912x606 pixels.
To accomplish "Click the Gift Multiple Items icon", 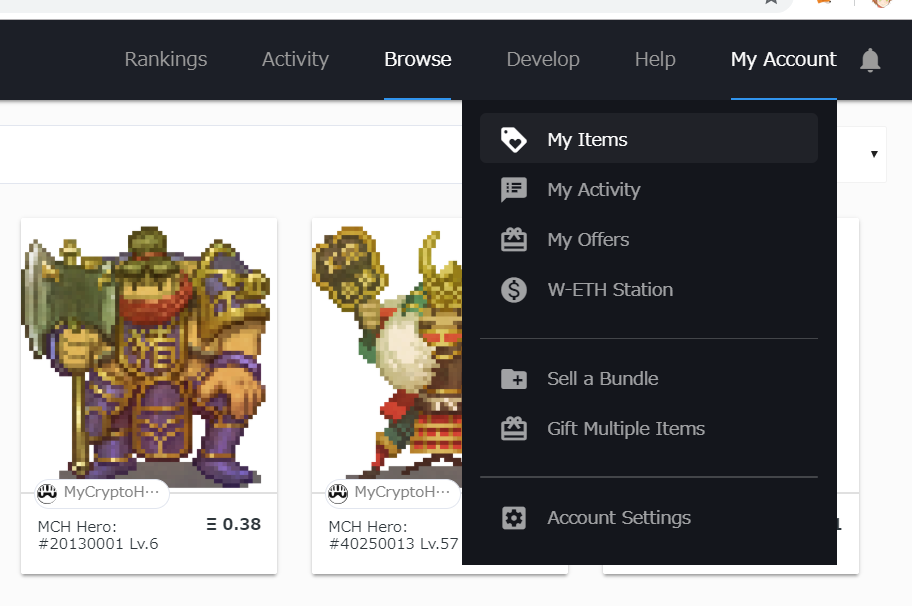I will click(x=513, y=428).
